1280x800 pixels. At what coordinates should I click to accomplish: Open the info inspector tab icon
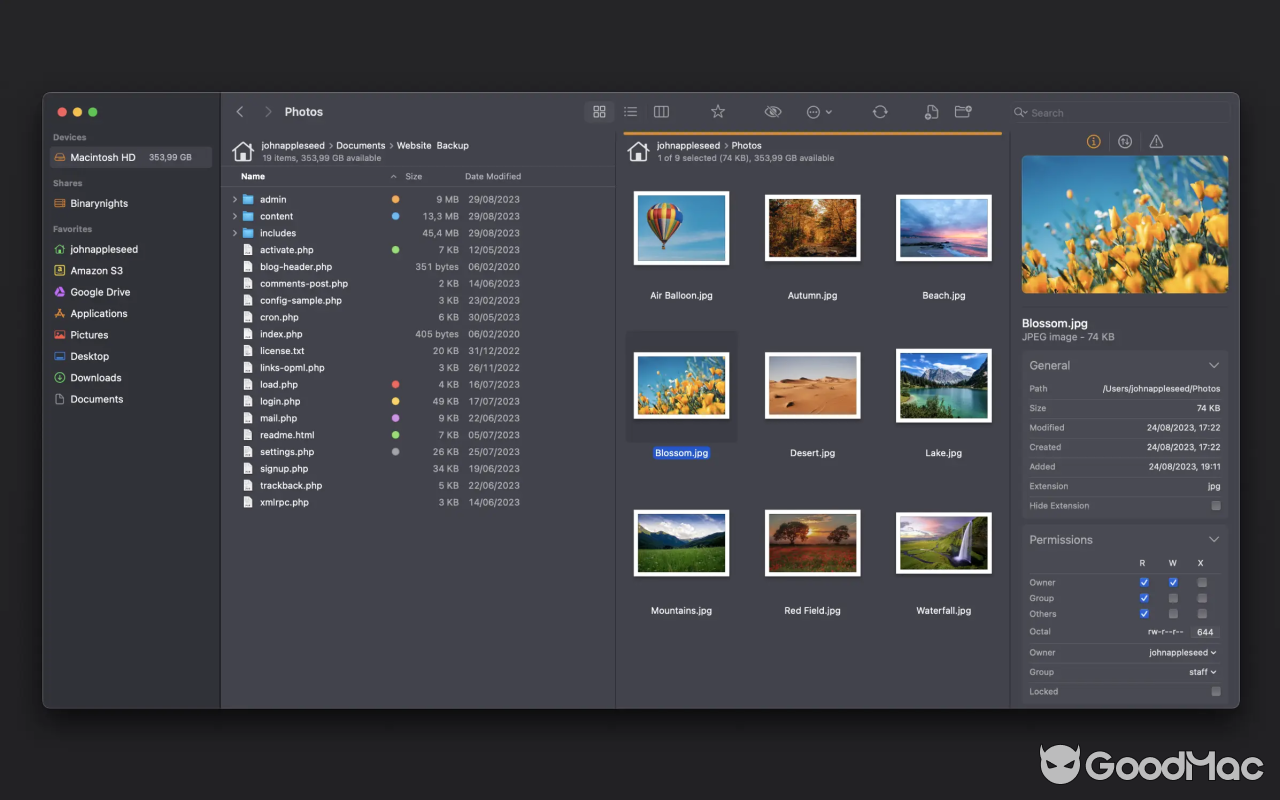pos(1093,142)
